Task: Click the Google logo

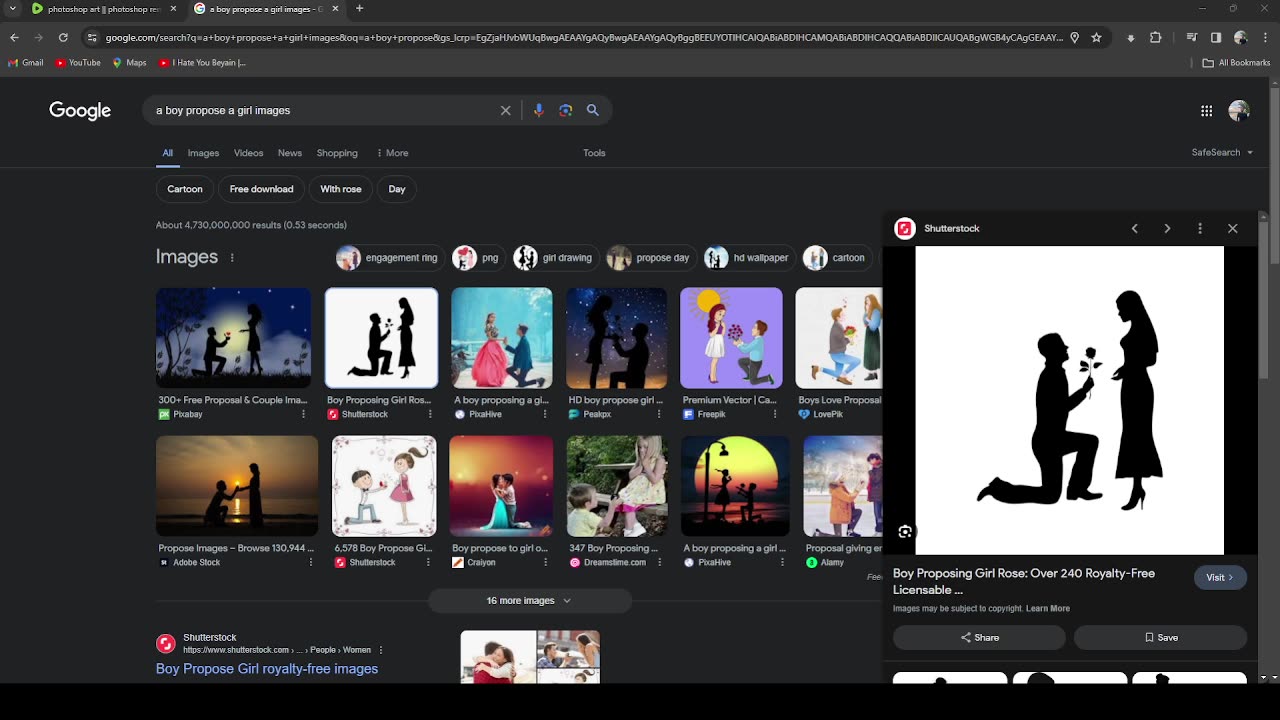Action: point(80,111)
